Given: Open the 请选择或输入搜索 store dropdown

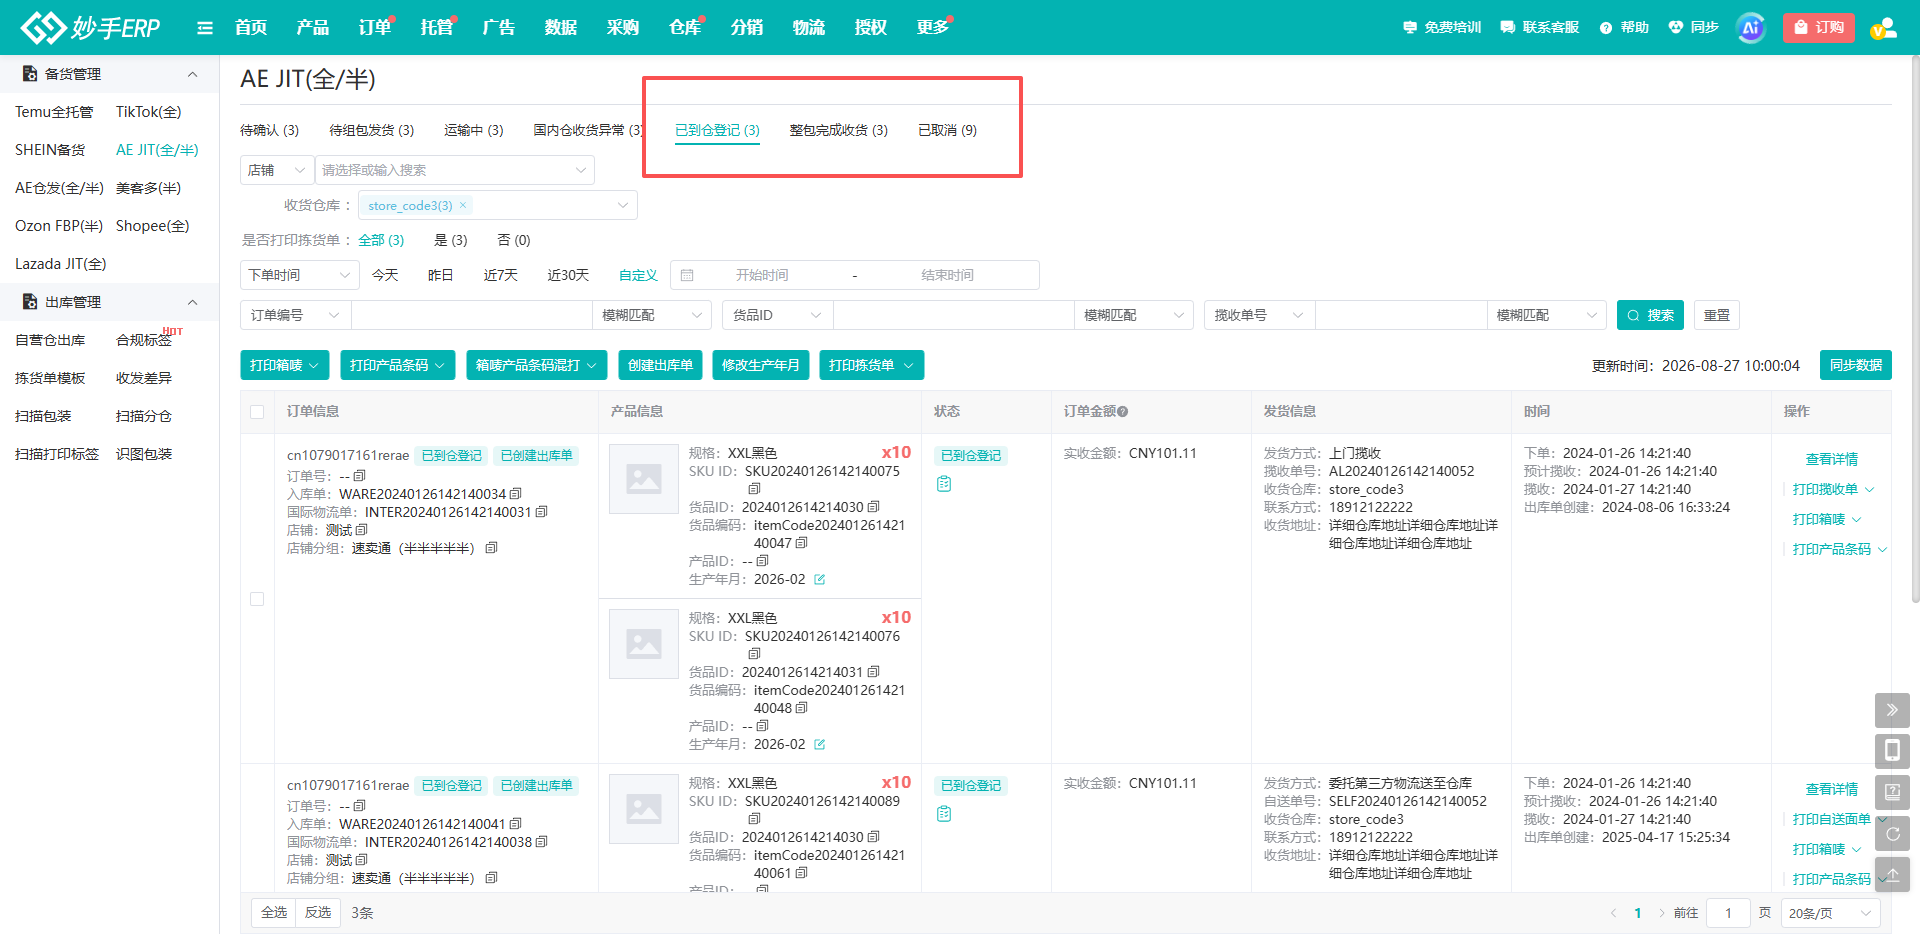Looking at the screenshot, I should tap(455, 170).
